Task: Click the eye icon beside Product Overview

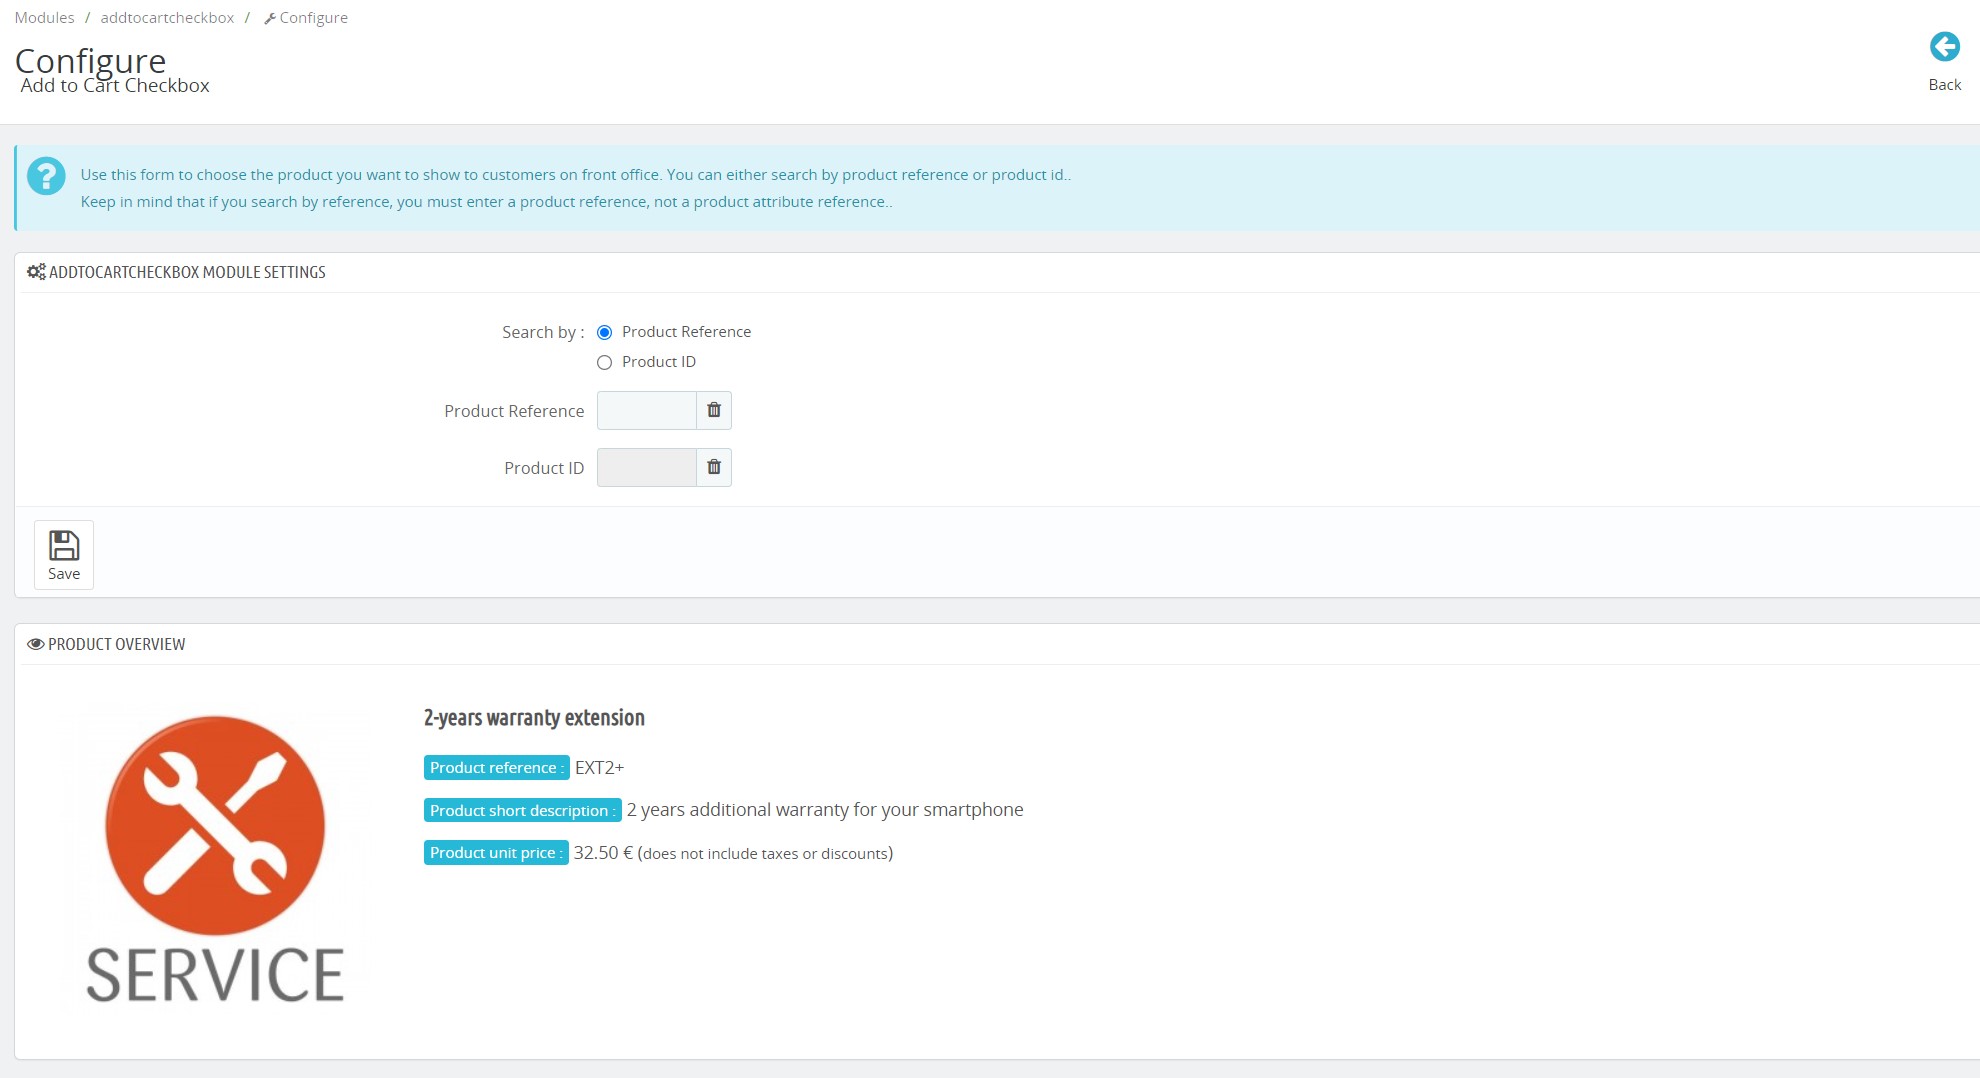Action: pos(35,644)
